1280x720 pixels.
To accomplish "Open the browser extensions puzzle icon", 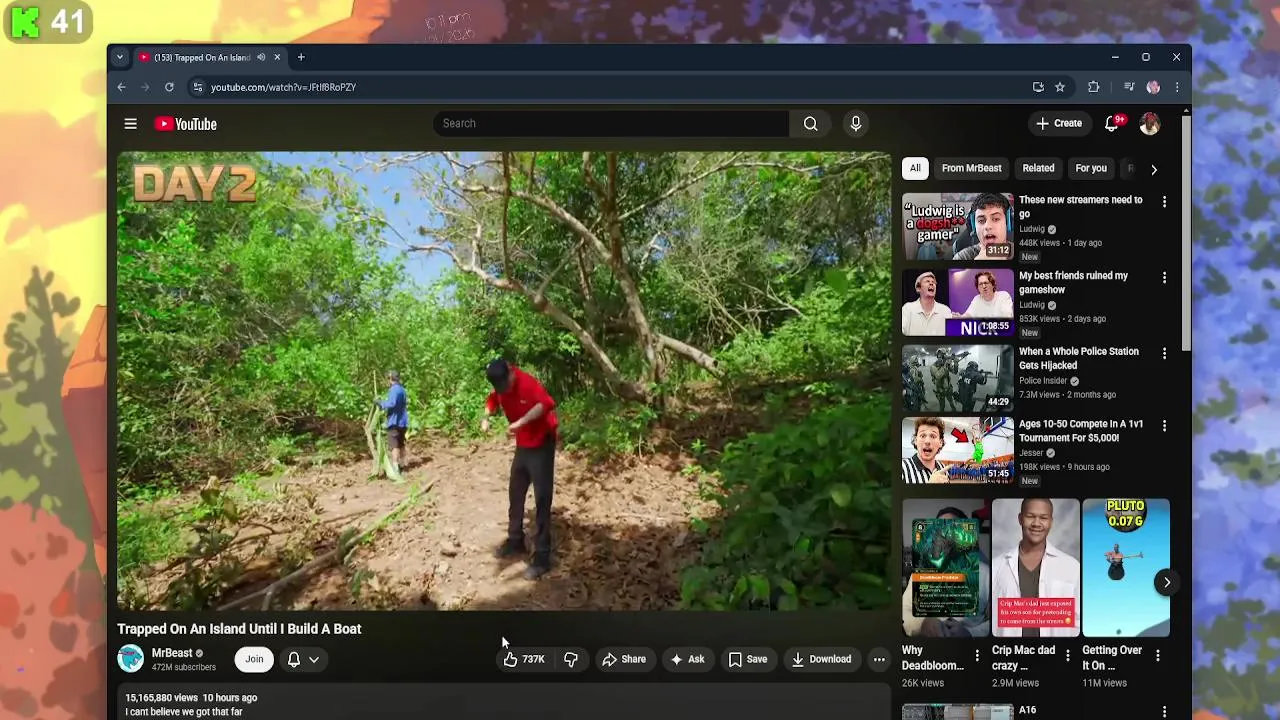I will coord(1093,87).
